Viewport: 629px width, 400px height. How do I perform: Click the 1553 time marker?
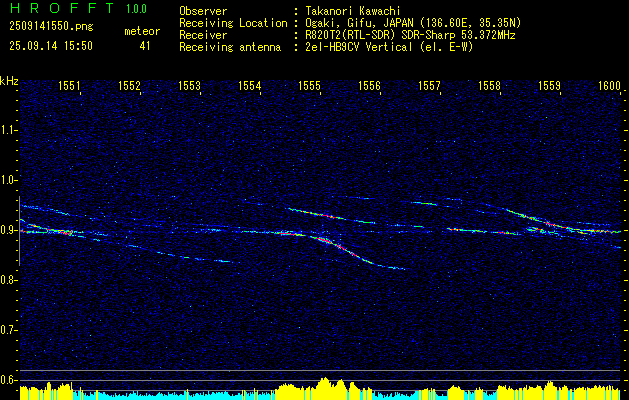tap(189, 85)
